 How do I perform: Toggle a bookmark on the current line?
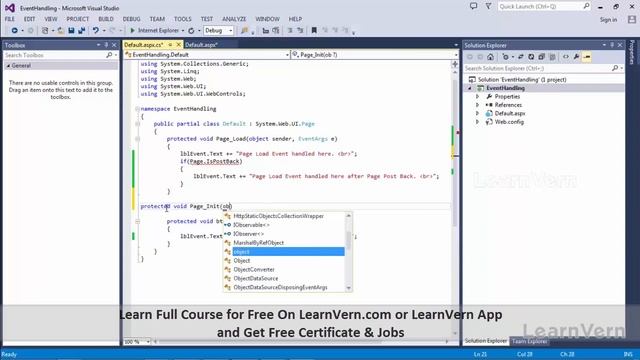pos(314,31)
